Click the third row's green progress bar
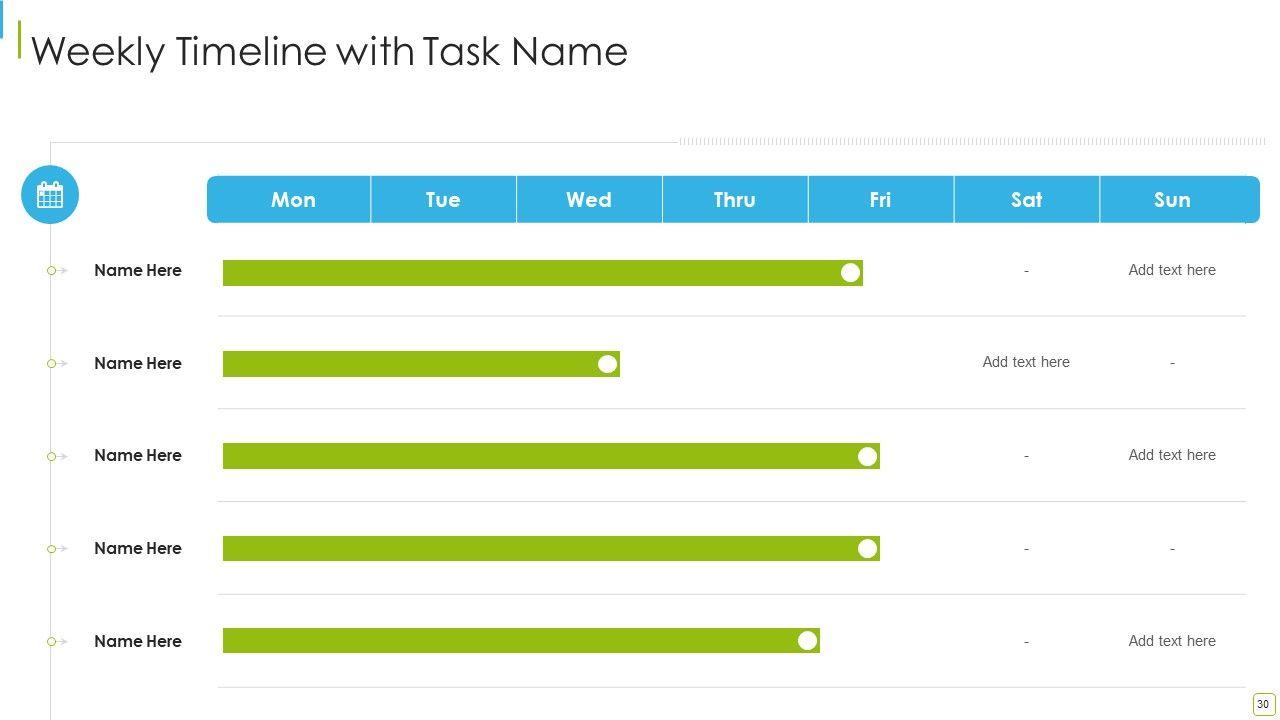The width and height of the screenshot is (1280, 720). (x=540, y=456)
